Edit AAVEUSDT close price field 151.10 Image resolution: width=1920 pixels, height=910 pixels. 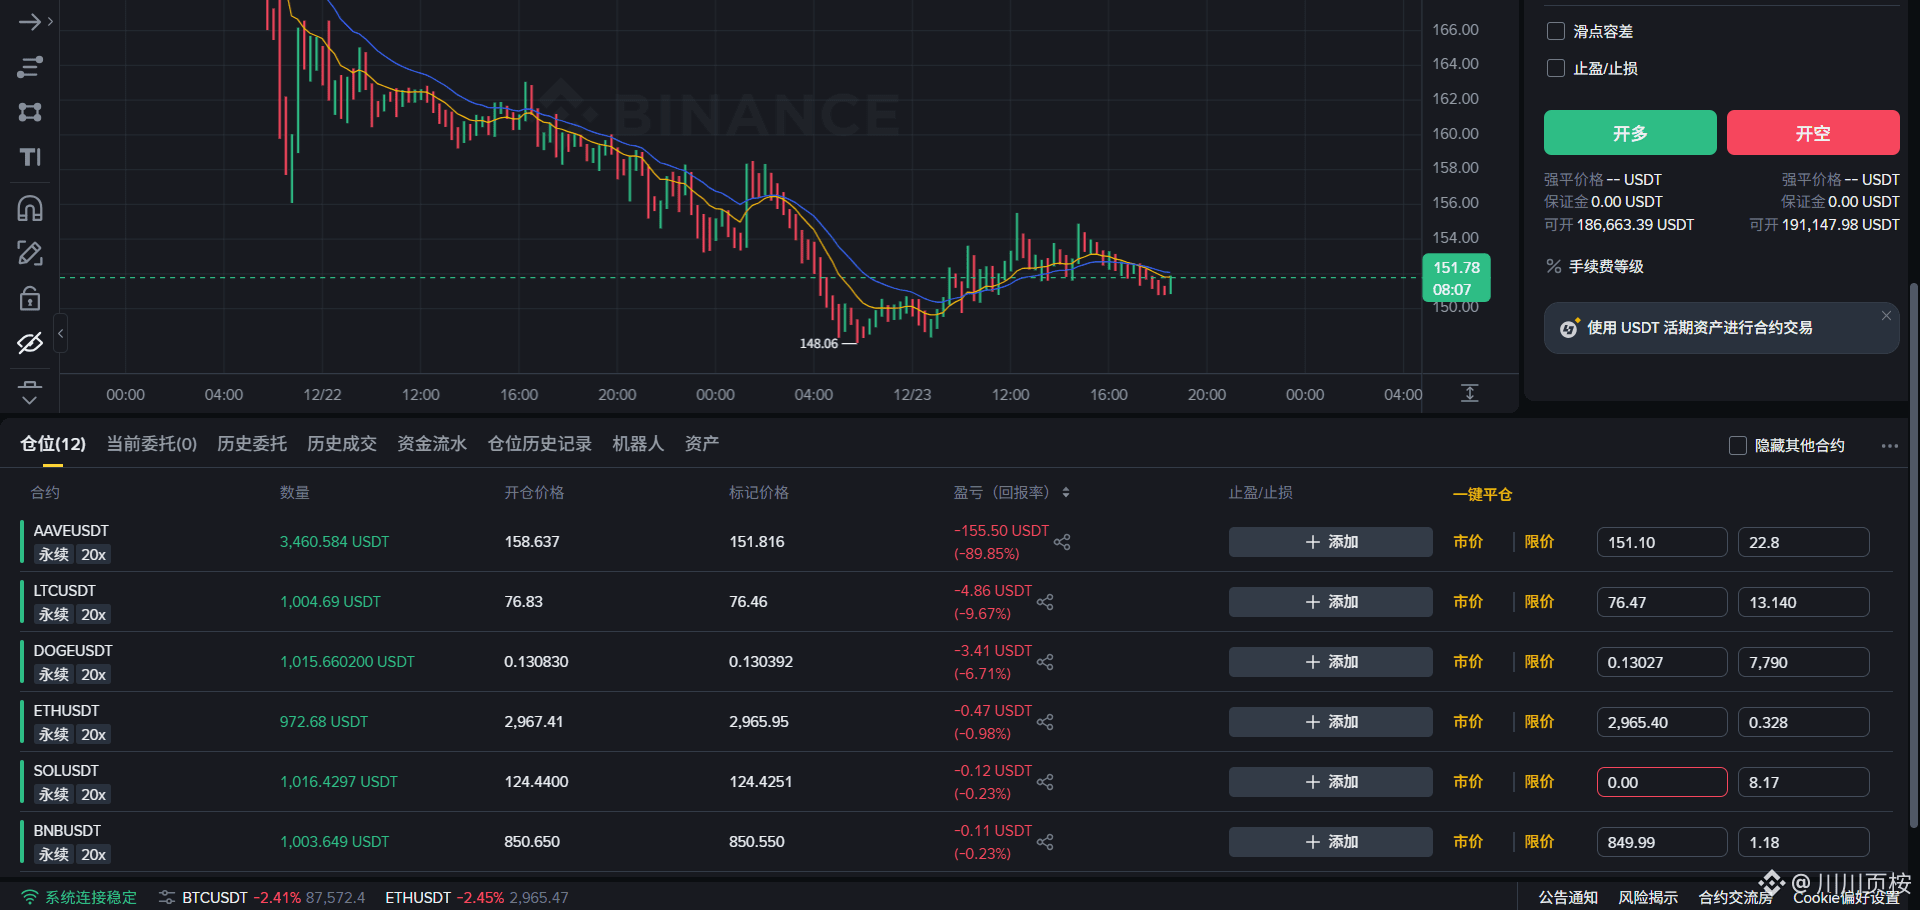[1662, 542]
